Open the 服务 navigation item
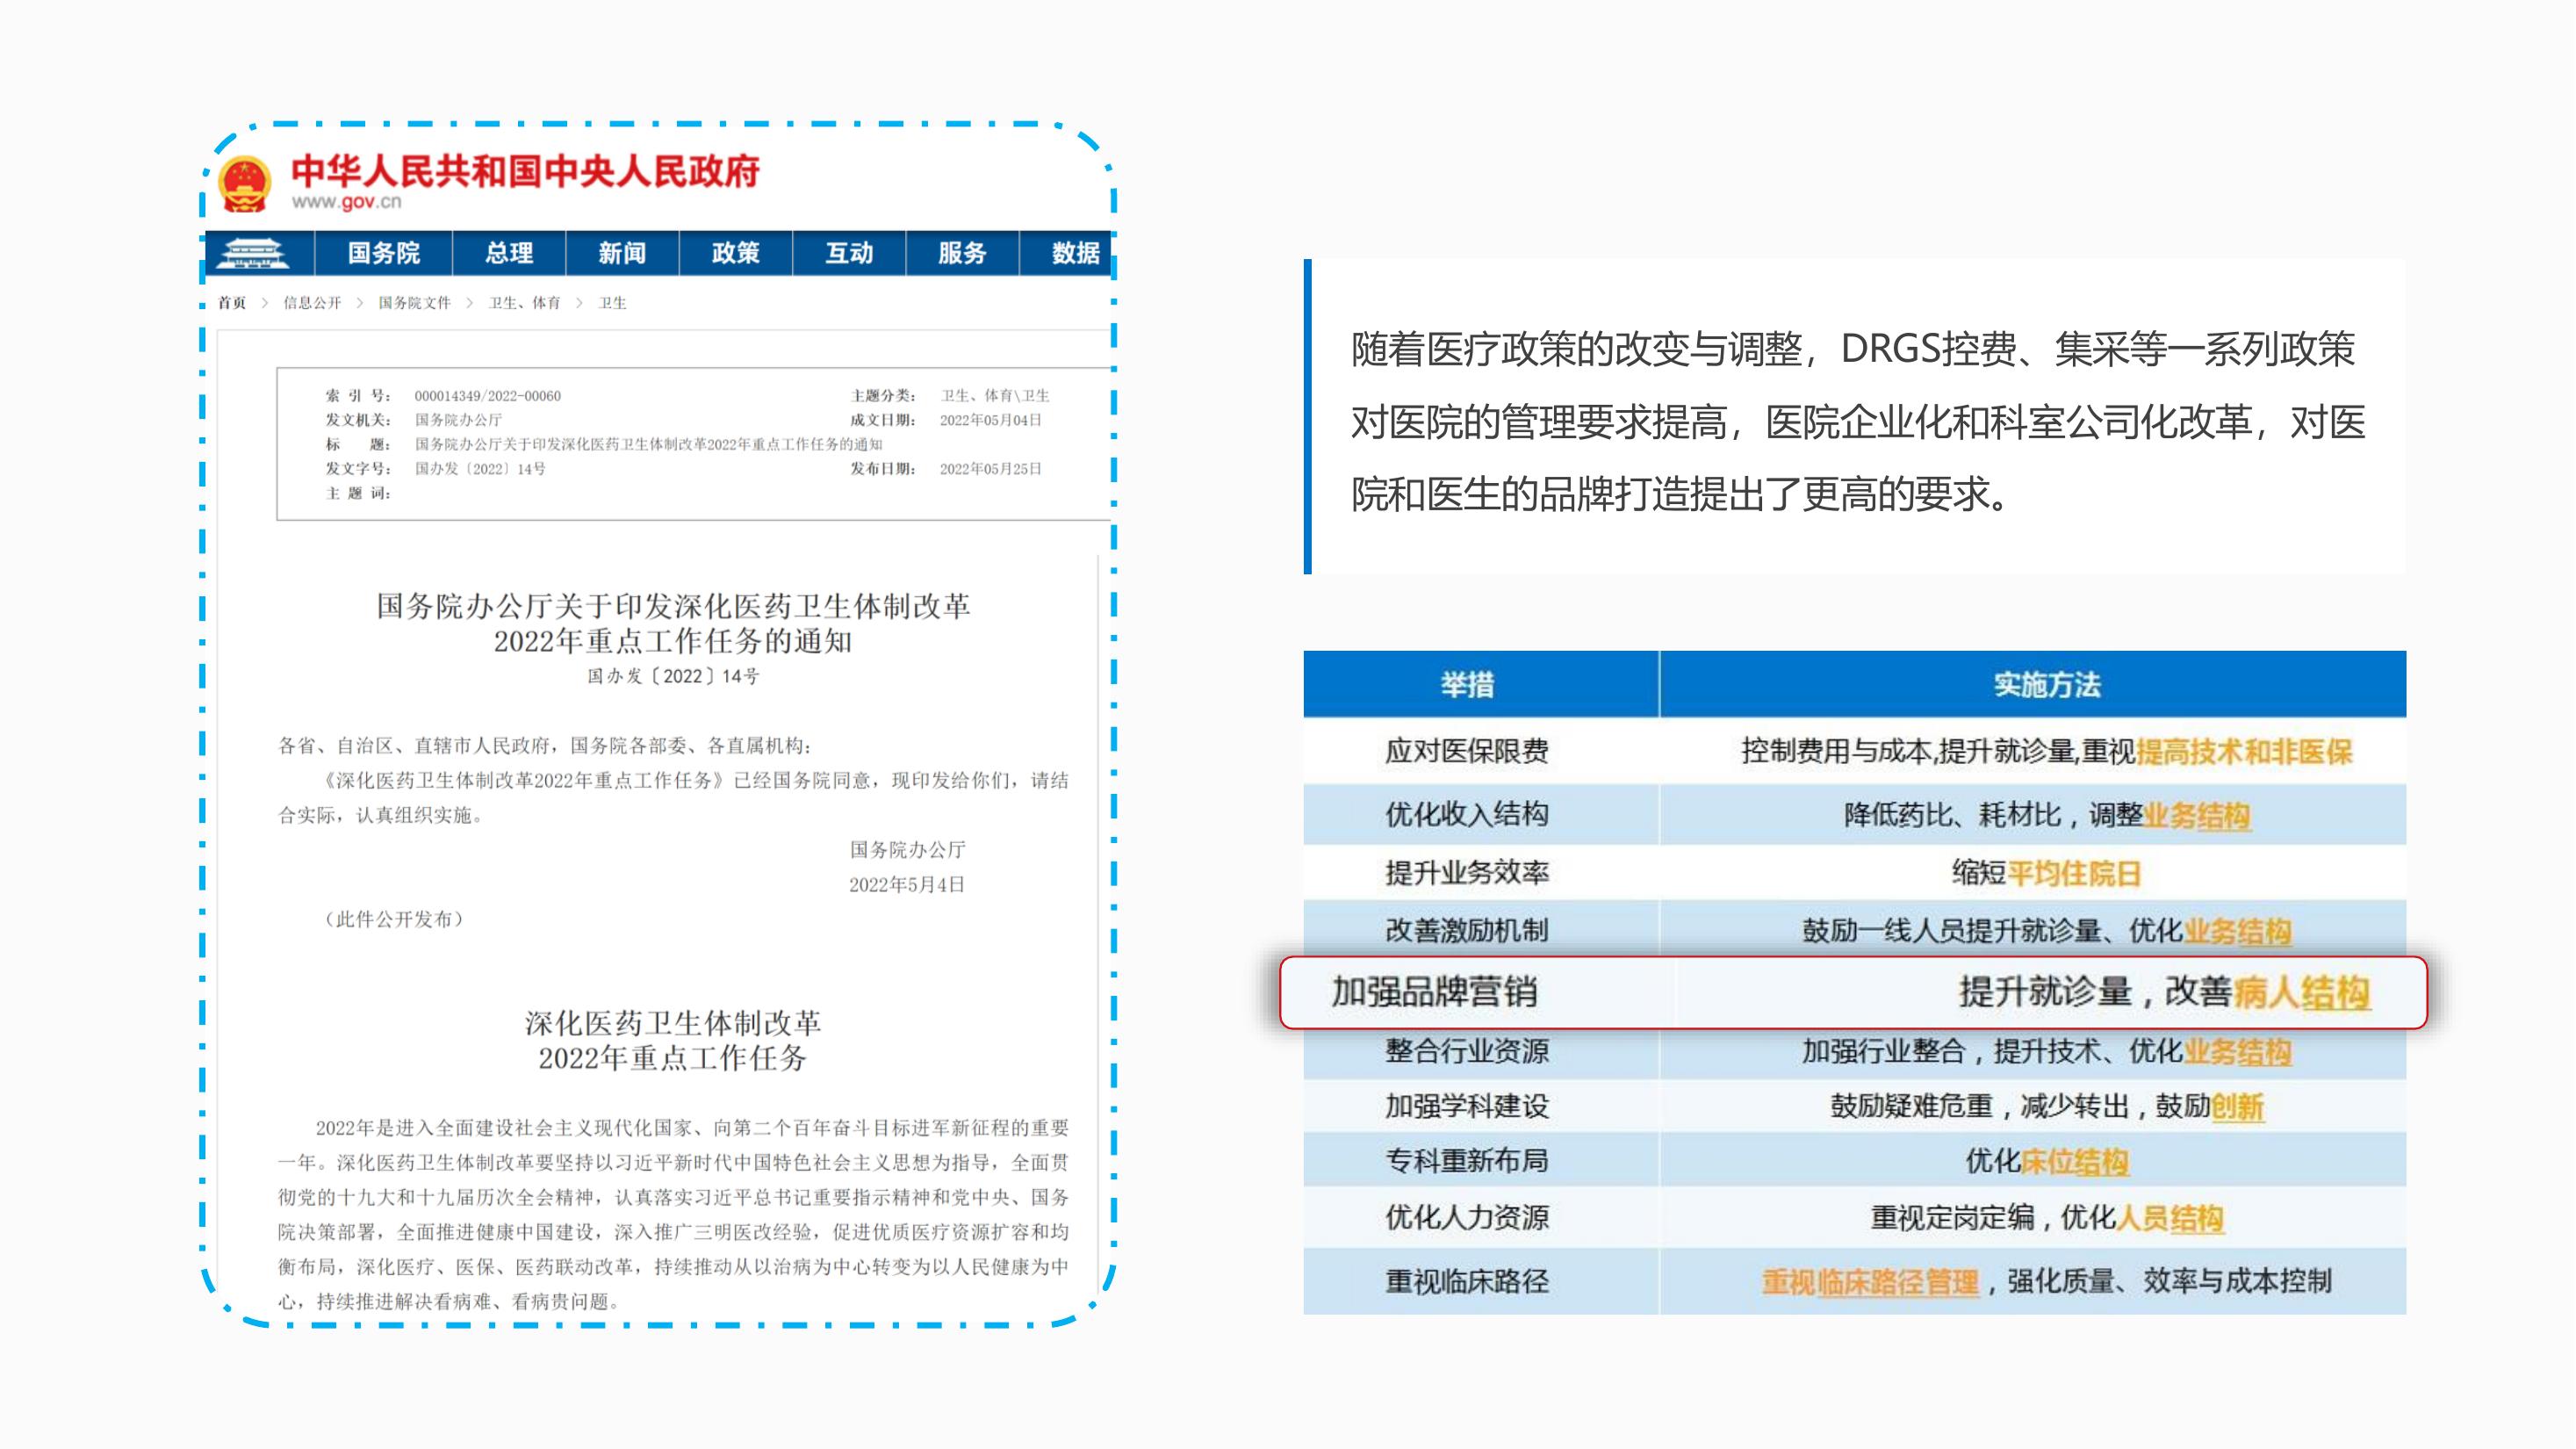2576x1449 pixels. coord(962,253)
